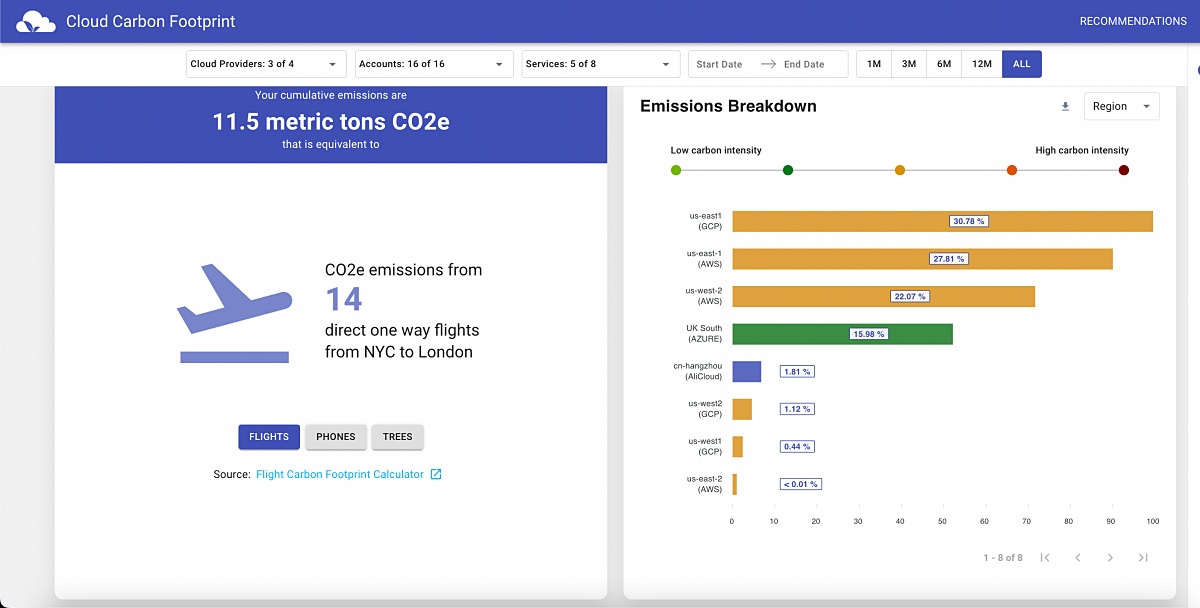This screenshot has height=608, width=1200.
Task: Select the 3M time range
Action: [x=909, y=64]
